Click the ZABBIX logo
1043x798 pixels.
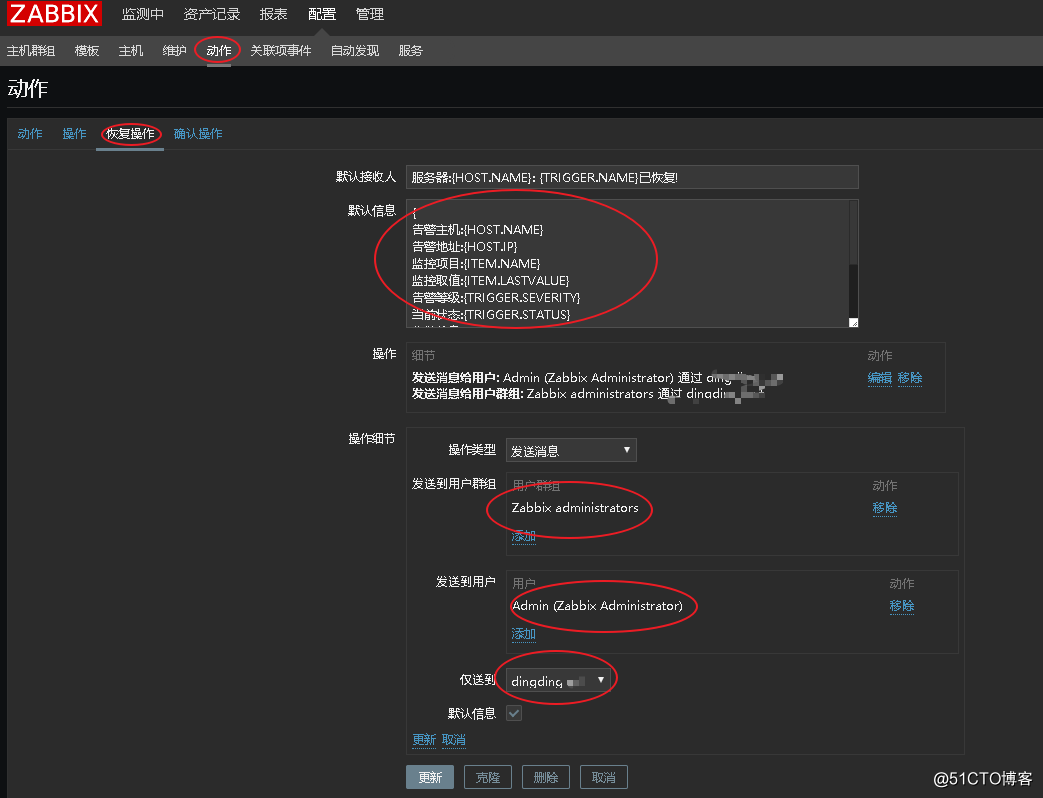pos(54,13)
